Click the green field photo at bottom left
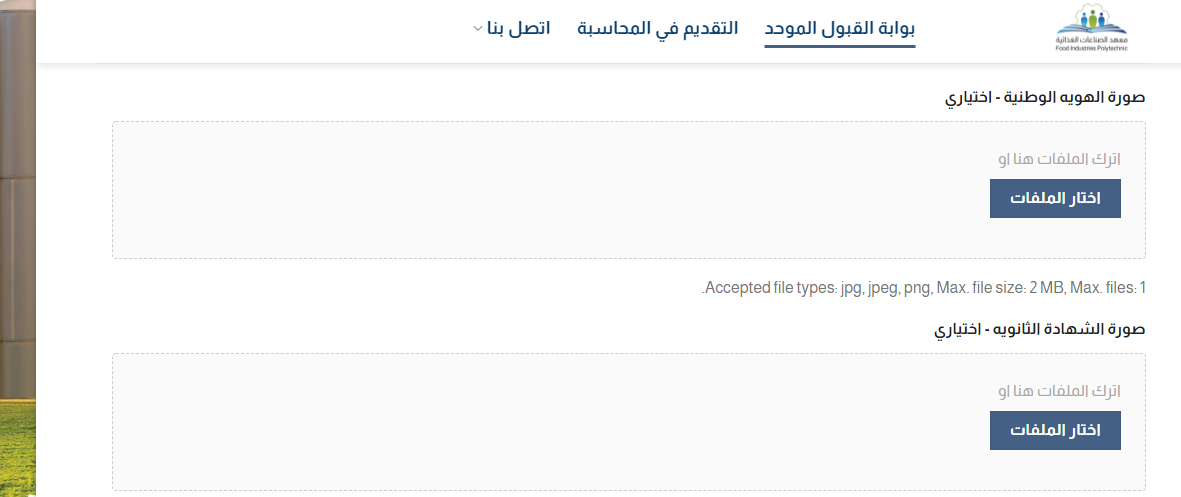1181x497 pixels. click(x=17, y=450)
